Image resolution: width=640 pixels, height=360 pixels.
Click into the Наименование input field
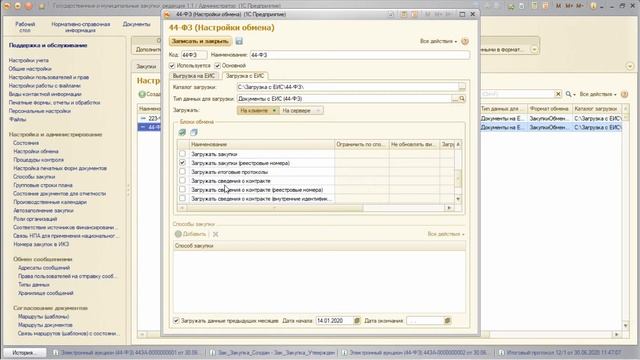pyautogui.click(x=359, y=55)
